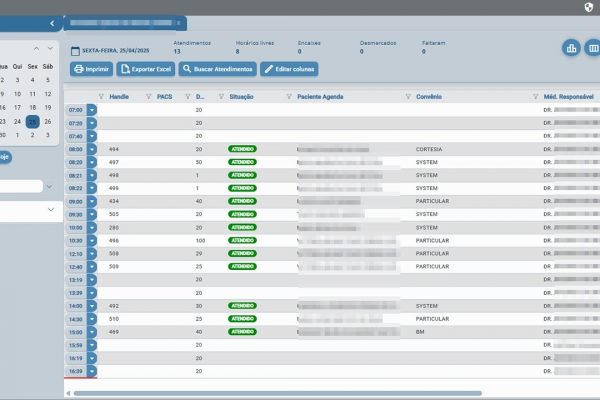Screen dimensions: 600x400
Task: Select day 25 in the calendar
Action: (33, 122)
